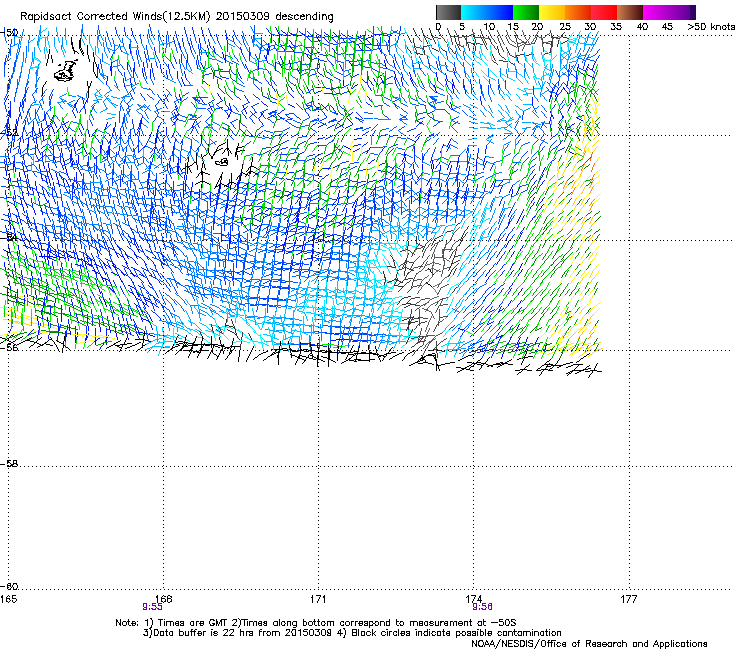Select the green 15-20 knots legend segment

coord(526,12)
